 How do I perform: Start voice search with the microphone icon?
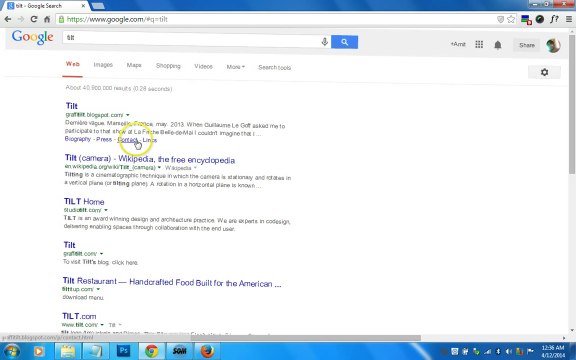324,42
